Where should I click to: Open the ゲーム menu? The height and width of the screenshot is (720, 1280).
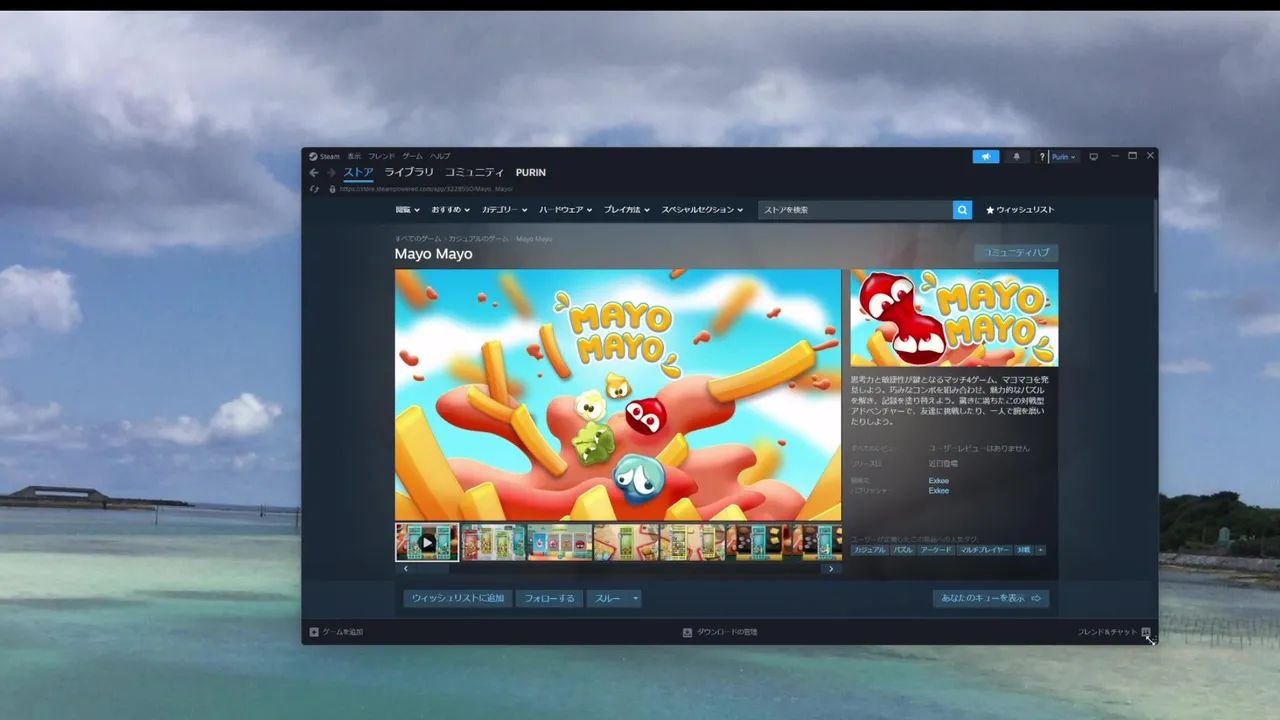coord(412,156)
